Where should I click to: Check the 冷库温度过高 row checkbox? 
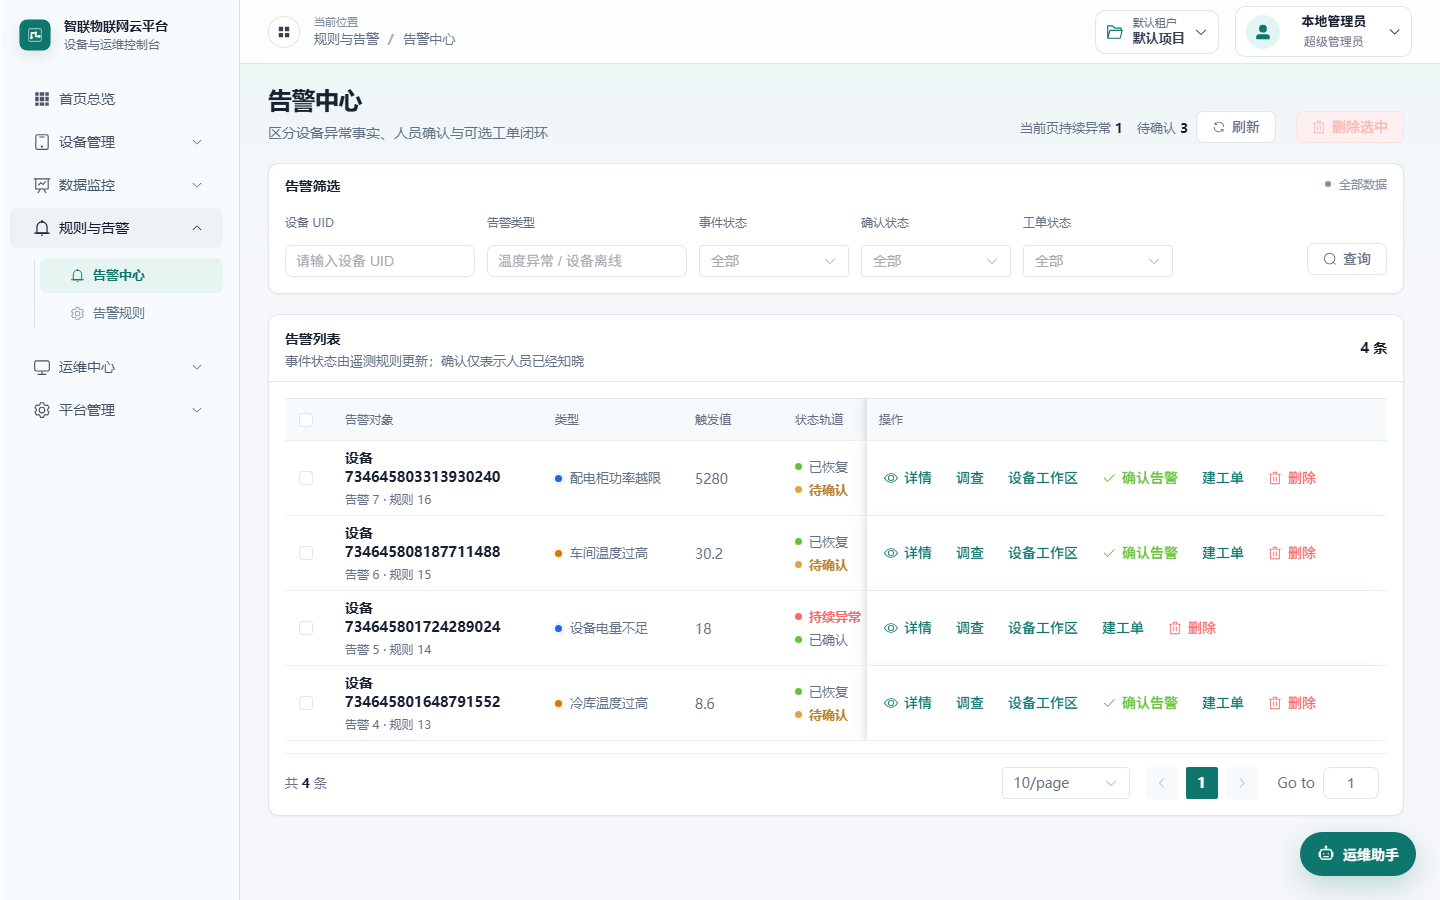click(x=306, y=703)
